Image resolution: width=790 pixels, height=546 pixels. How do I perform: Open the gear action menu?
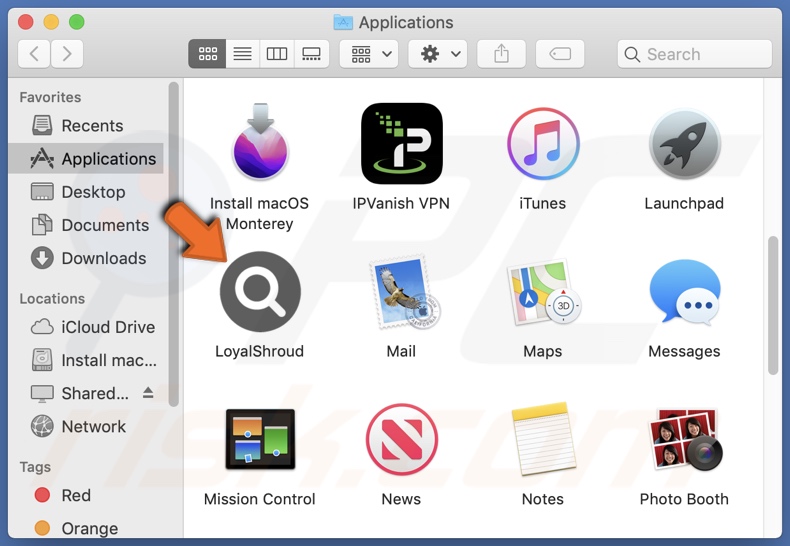[x=438, y=53]
